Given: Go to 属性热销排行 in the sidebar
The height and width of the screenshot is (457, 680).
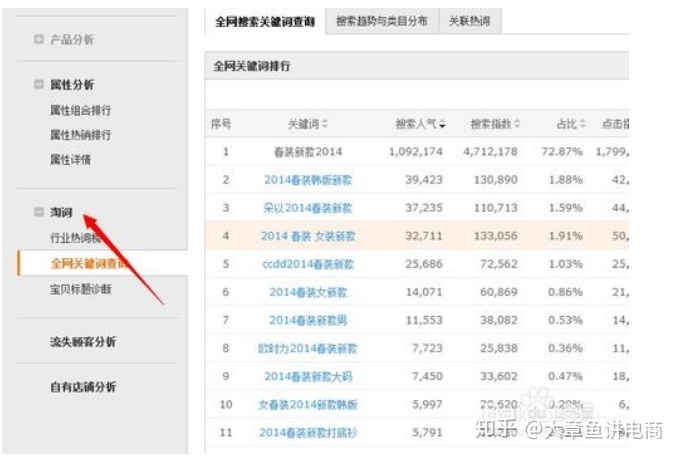Looking at the screenshot, I should tap(81, 135).
